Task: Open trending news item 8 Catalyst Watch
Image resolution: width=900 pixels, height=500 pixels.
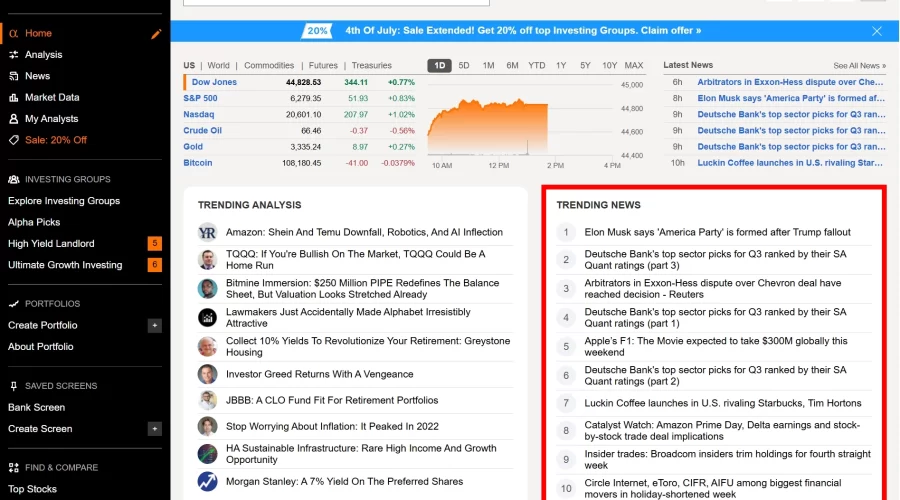Action: pyautogui.click(x=722, y=431)
